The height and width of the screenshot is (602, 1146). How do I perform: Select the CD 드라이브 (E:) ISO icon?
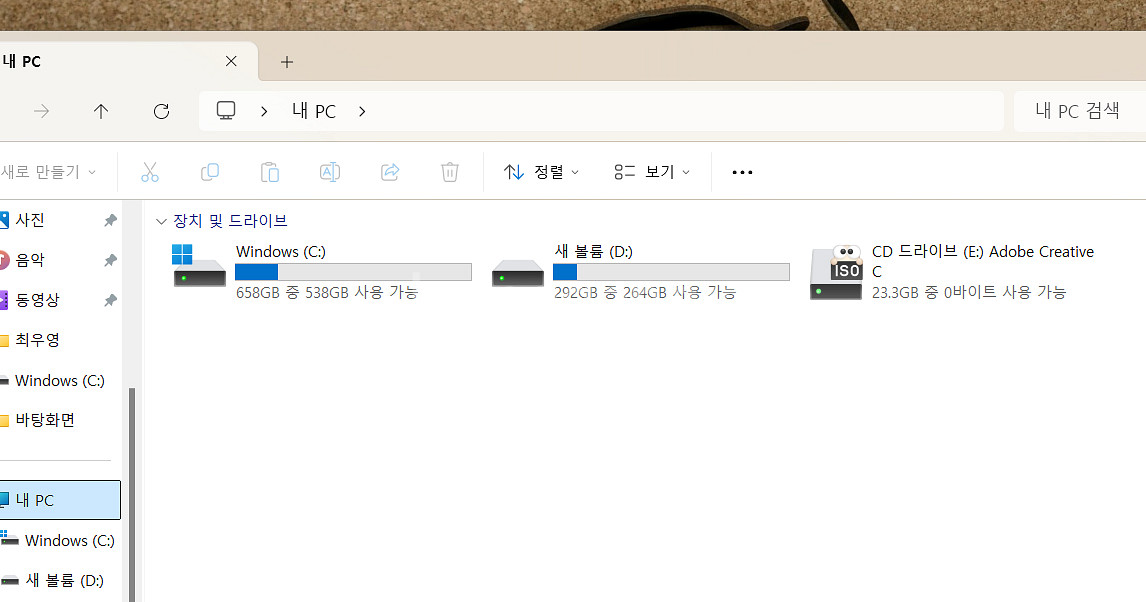tap(836, 273)
